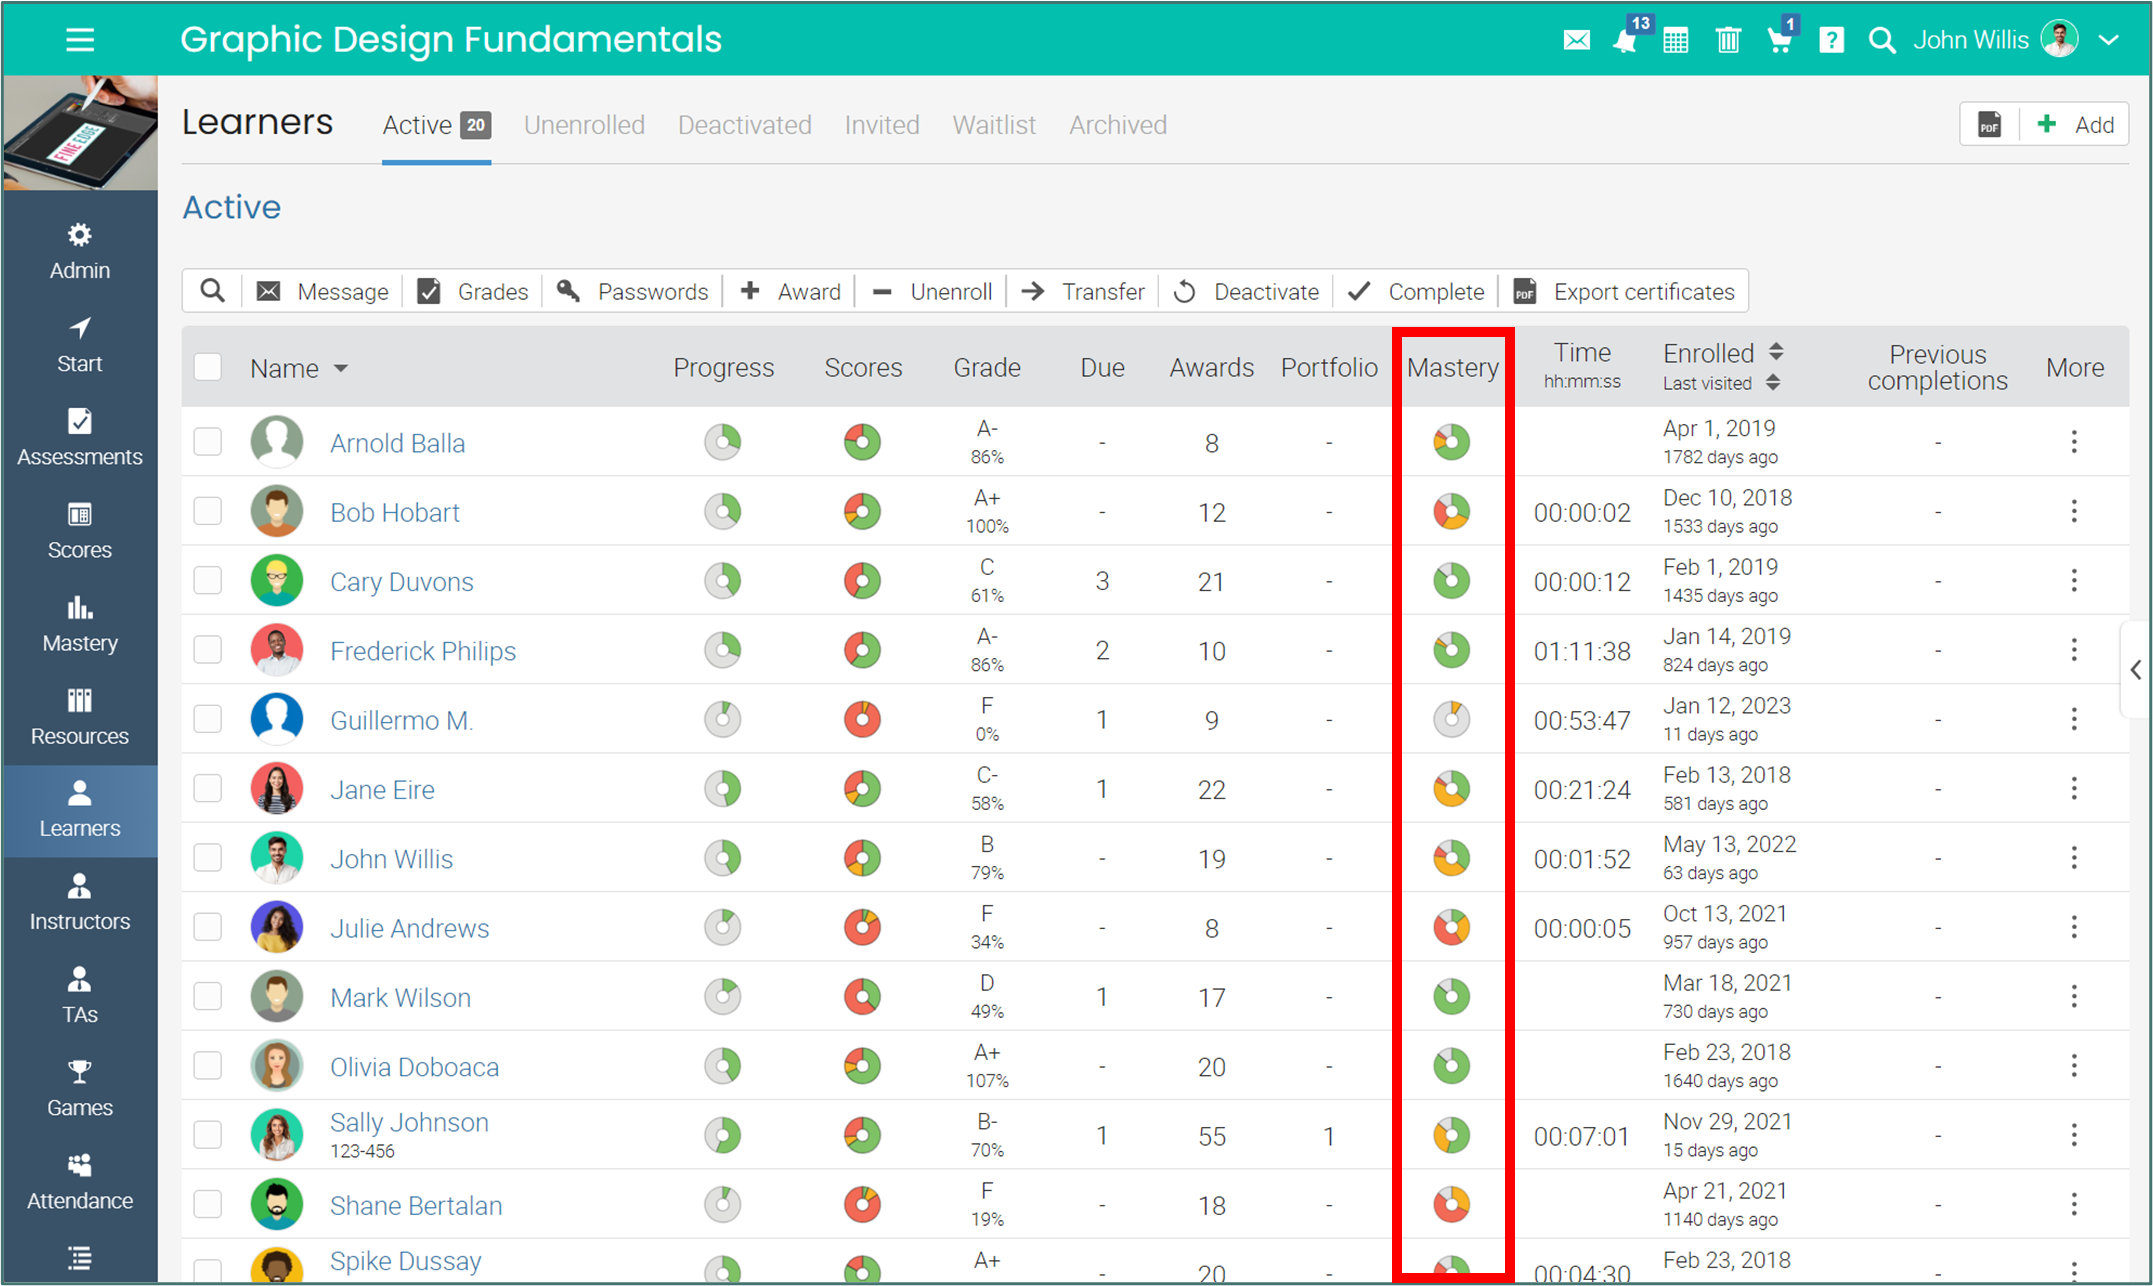The image size is (2153, 1286).
Task: Check notifications bell with 13 badge
Action: (x=1625, y=40)
